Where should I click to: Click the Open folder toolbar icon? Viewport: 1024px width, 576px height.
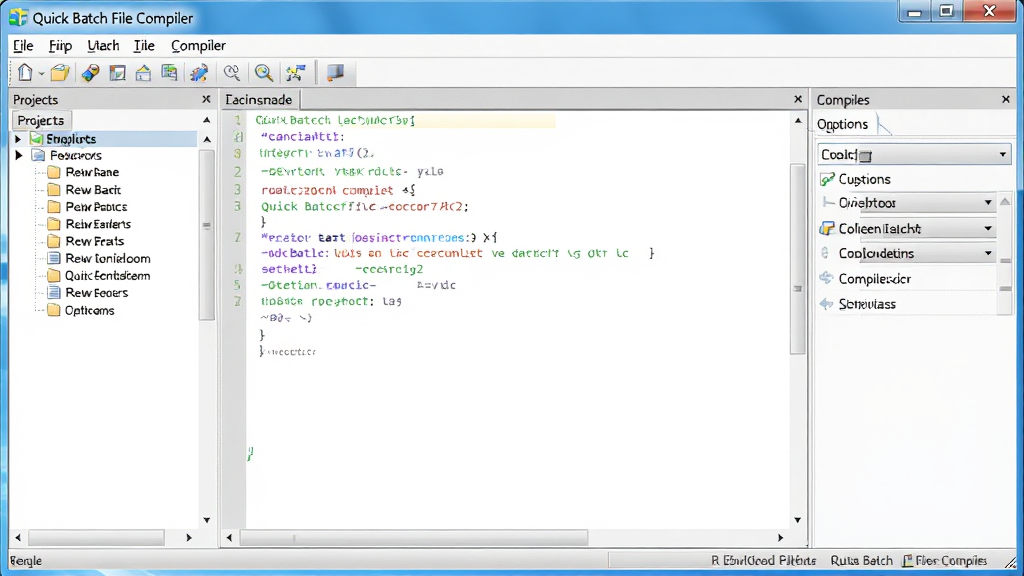pos(60,72)
